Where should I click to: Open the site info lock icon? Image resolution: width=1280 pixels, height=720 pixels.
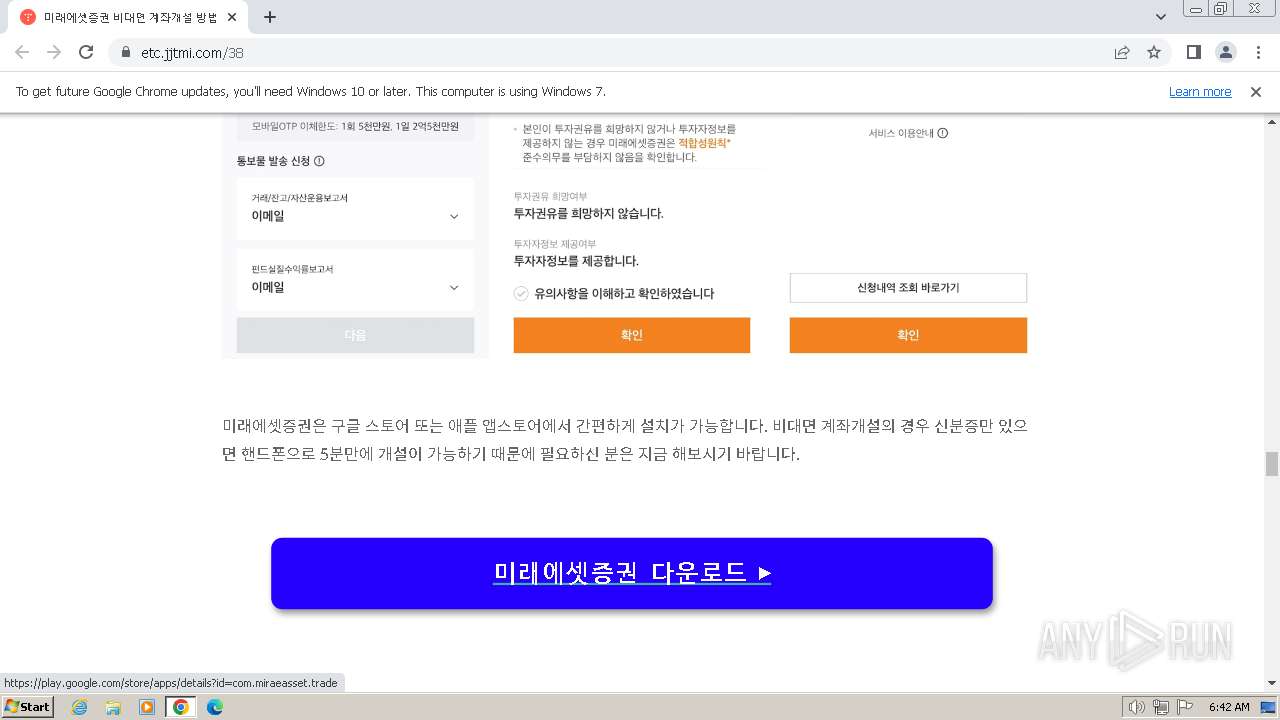(x=126, y=52)
